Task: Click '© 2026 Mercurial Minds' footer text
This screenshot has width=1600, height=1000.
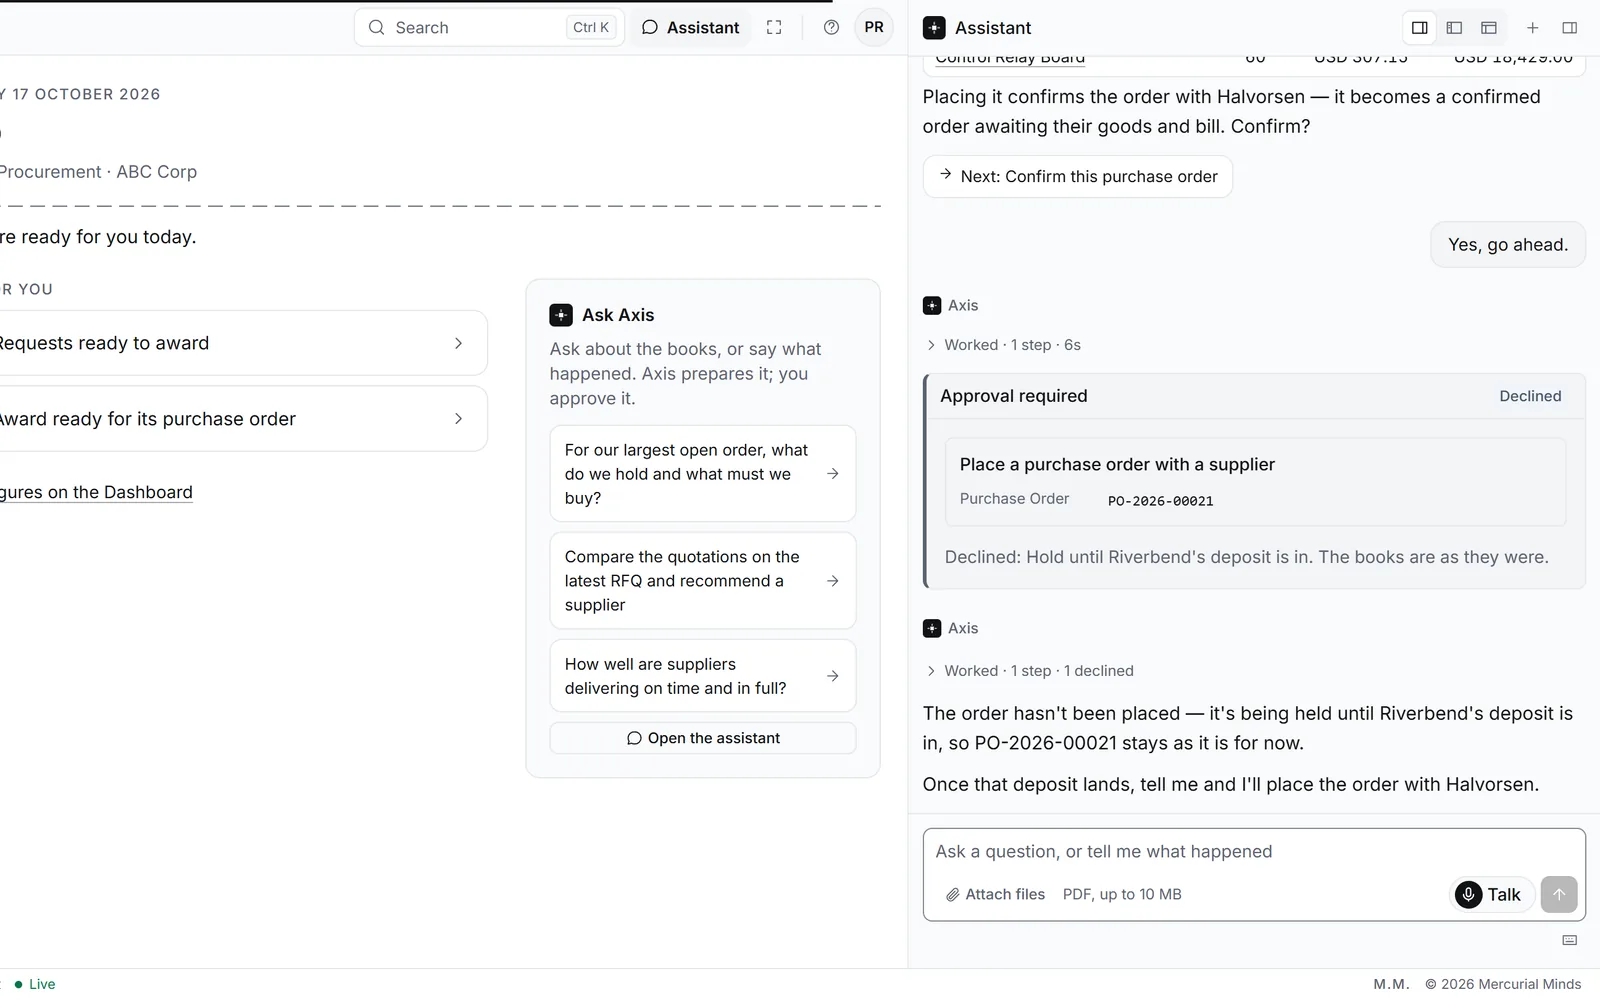Action: coord(1503,984)
